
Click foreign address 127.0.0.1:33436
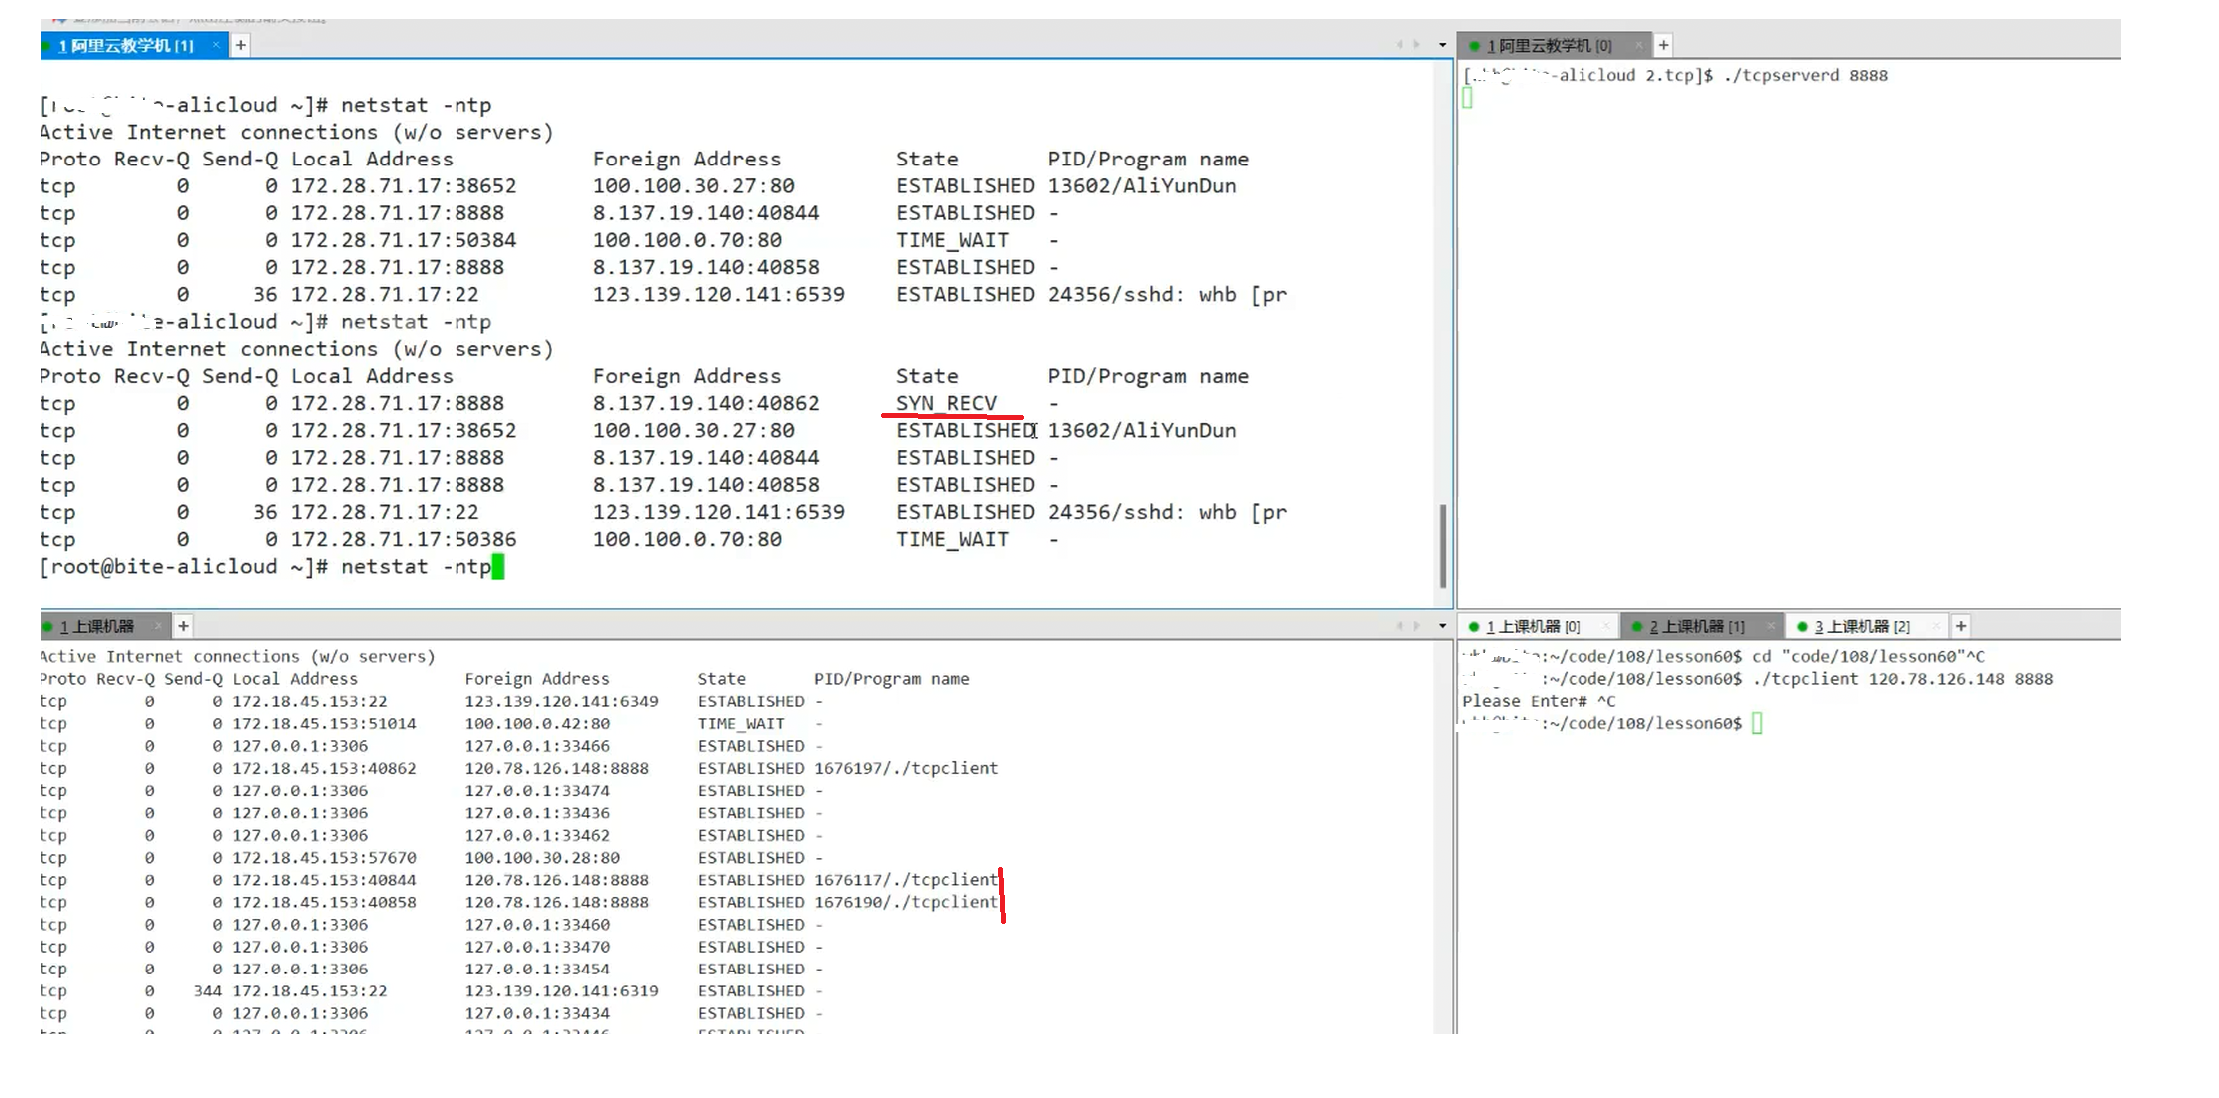(537, 813)
